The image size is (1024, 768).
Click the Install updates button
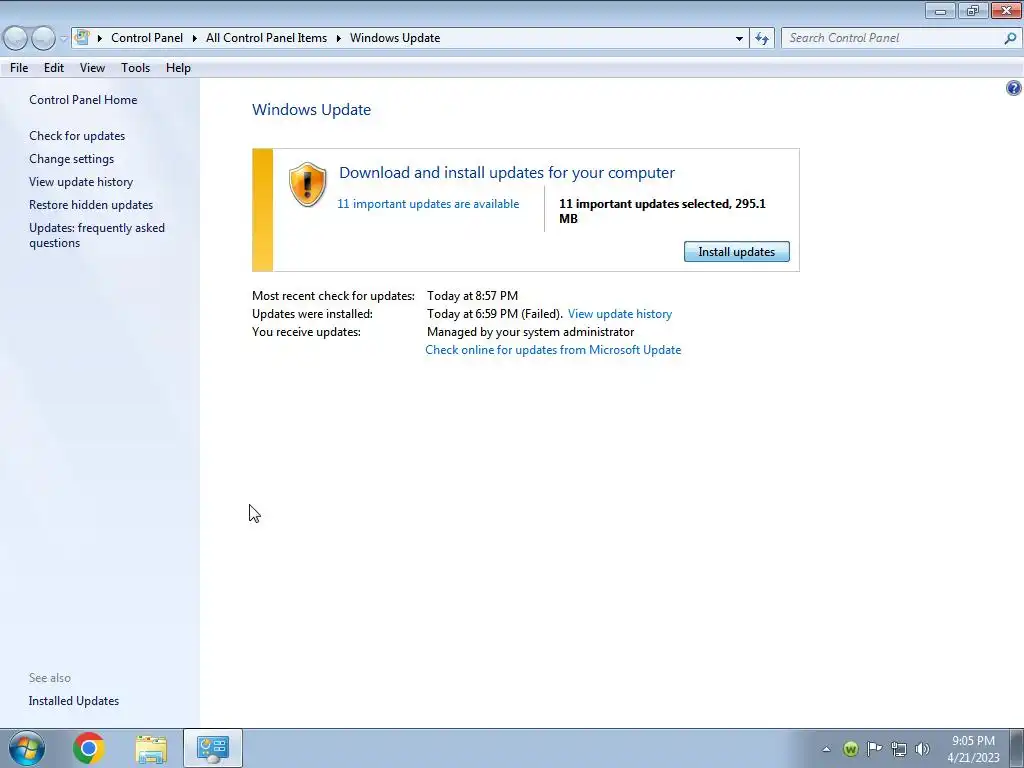point(737,251)
